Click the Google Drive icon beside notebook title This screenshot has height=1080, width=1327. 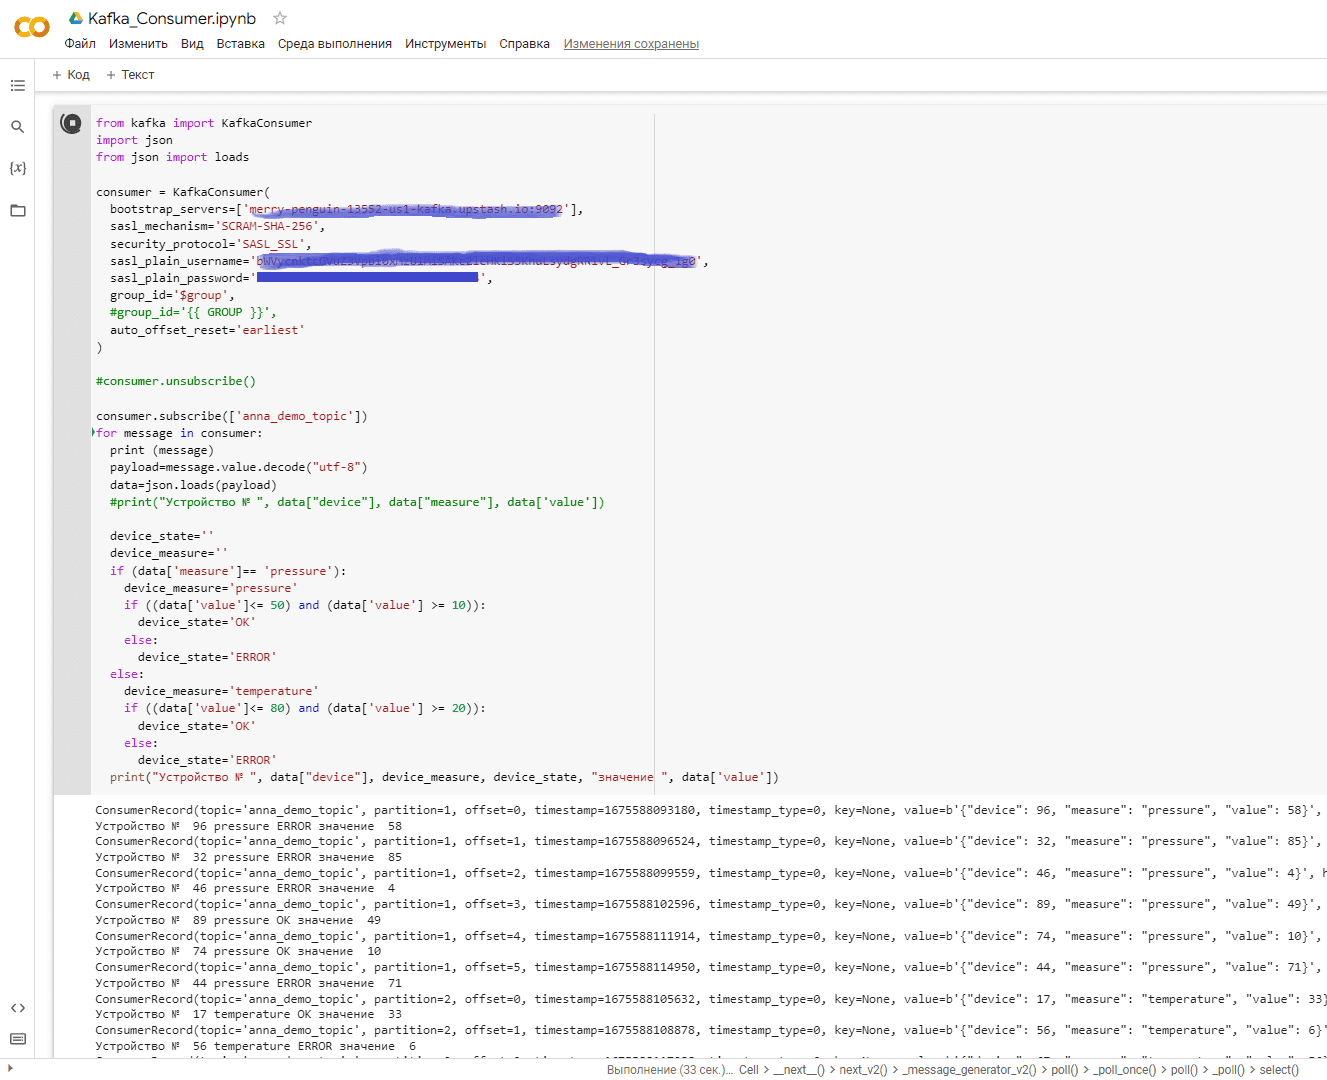[x=75, y=18]
